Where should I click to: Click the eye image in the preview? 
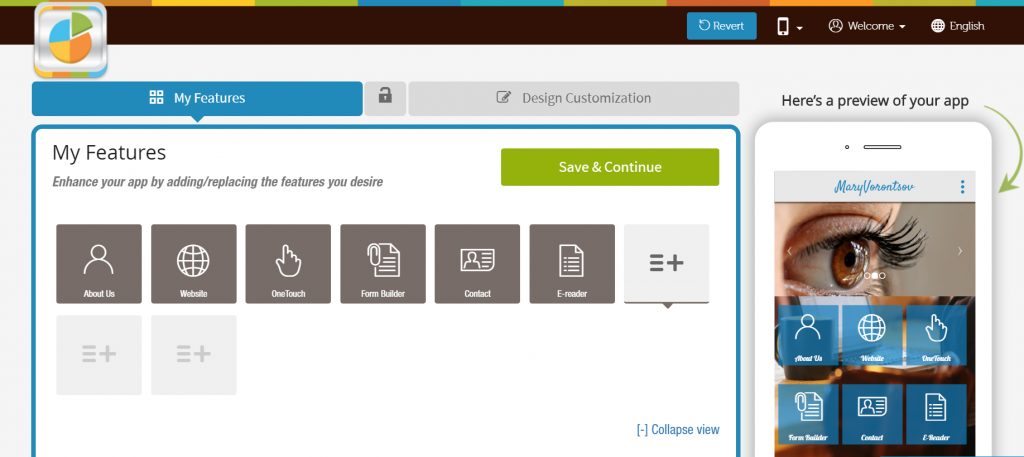(874, 249)
